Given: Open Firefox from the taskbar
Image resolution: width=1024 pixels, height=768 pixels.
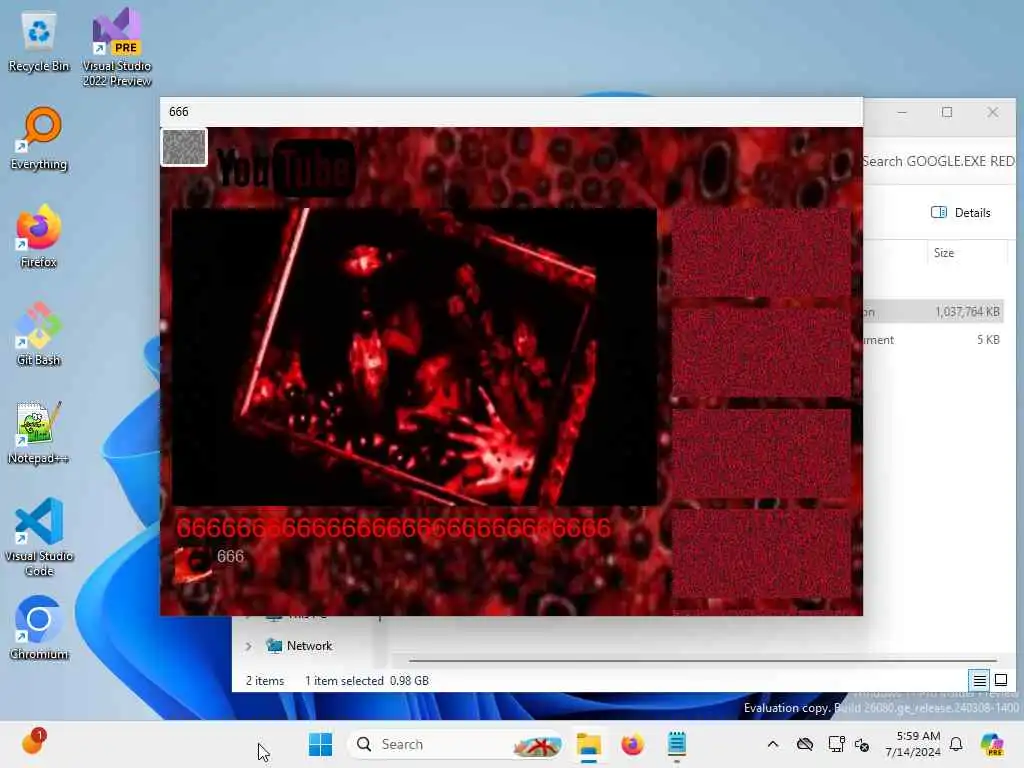Looking at the screenshot, I should (x=632, y=744).
